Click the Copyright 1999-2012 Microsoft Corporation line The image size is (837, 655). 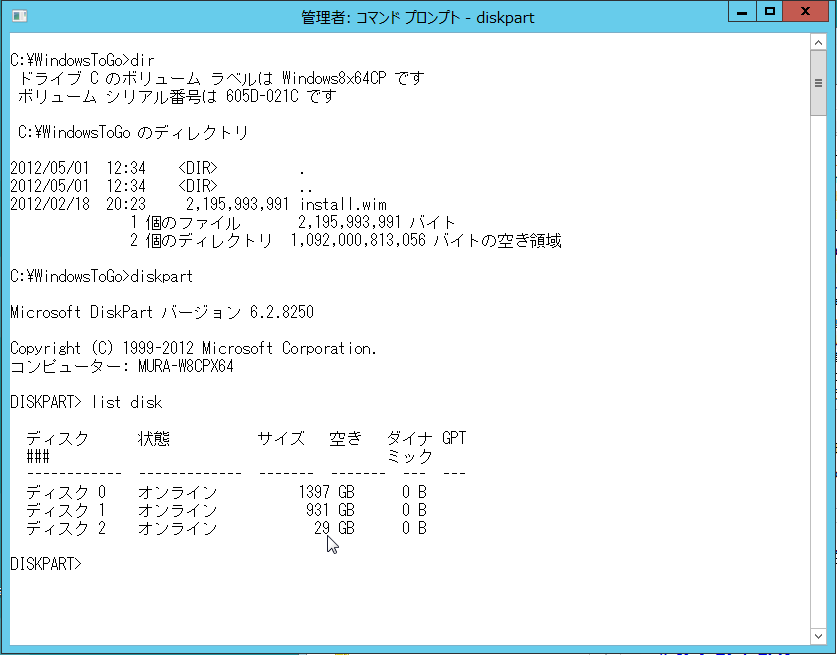[x=193, y=348]
